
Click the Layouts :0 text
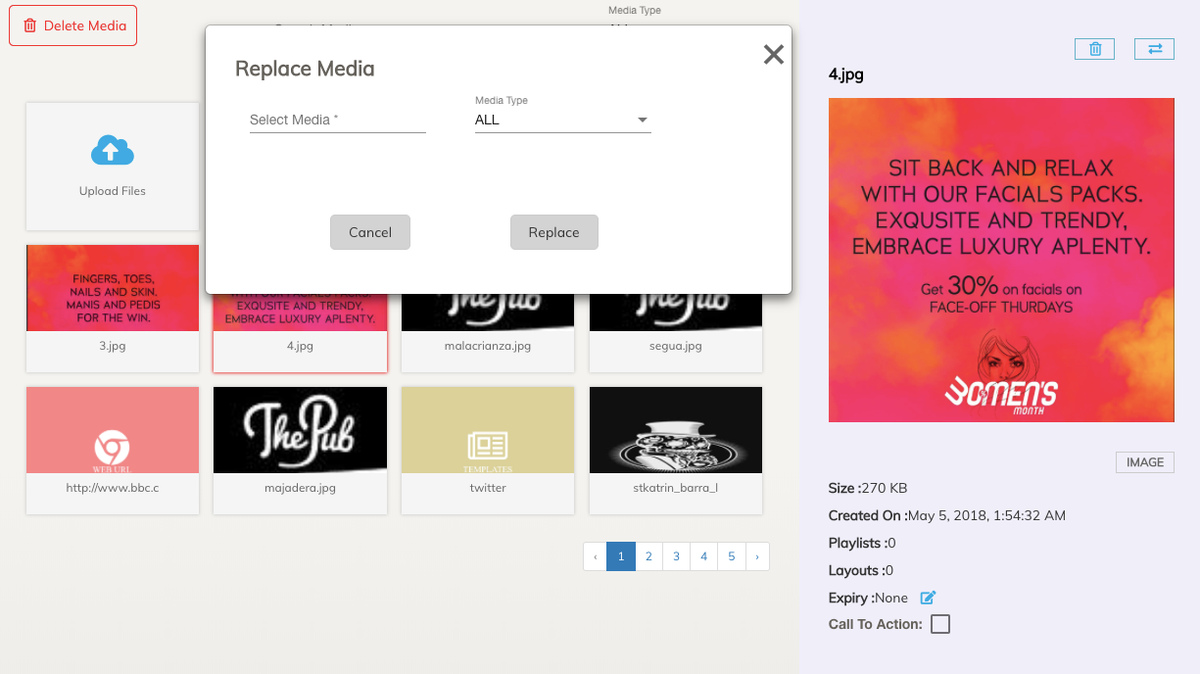click(x=861, y=570)
